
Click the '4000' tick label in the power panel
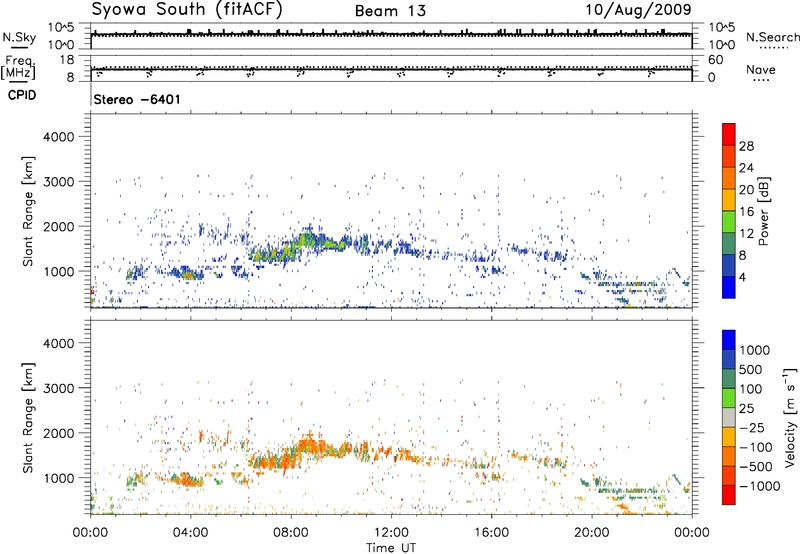[58, 137]
